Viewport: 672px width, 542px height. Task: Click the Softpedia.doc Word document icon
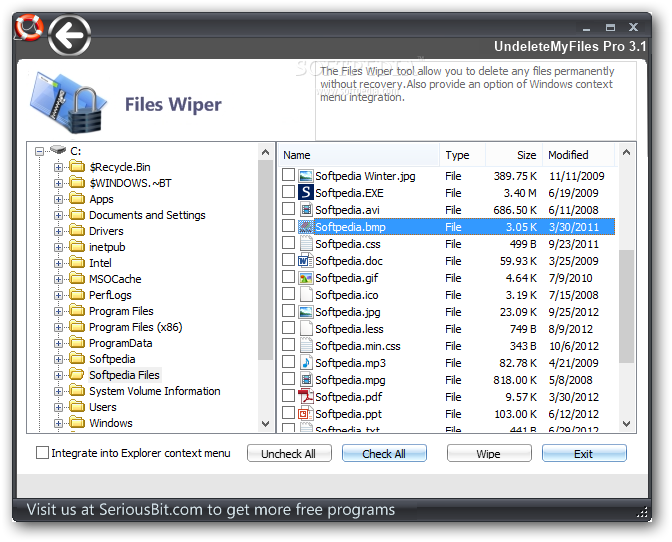click(x=306, y=261)
